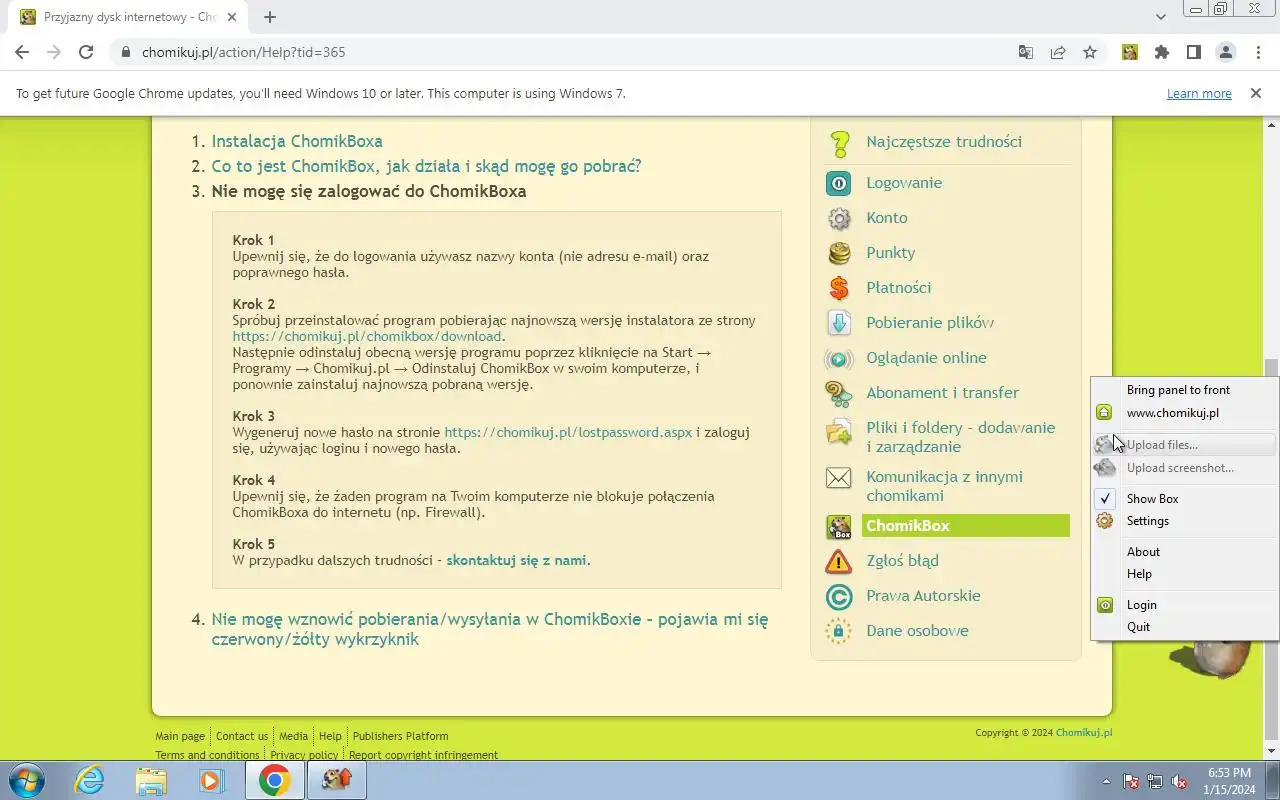
Task: Open the Windows Start menu
Action: [x=27, y=780]
